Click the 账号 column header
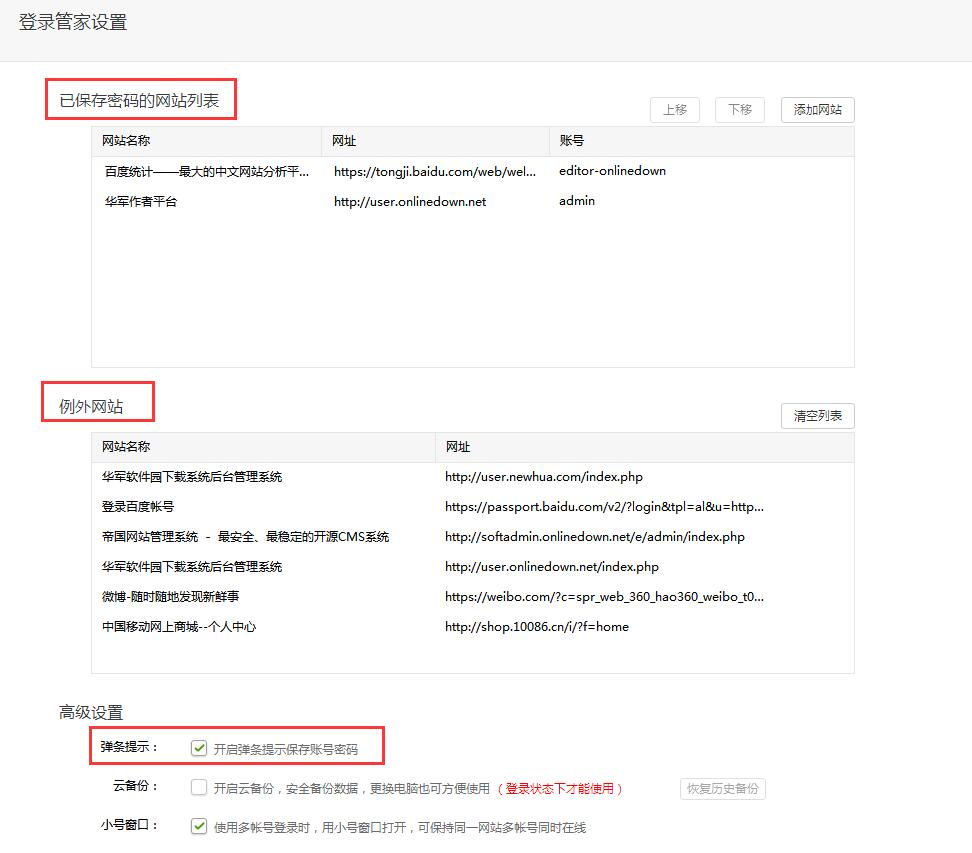The image size is (972, 853). point(572,141)
